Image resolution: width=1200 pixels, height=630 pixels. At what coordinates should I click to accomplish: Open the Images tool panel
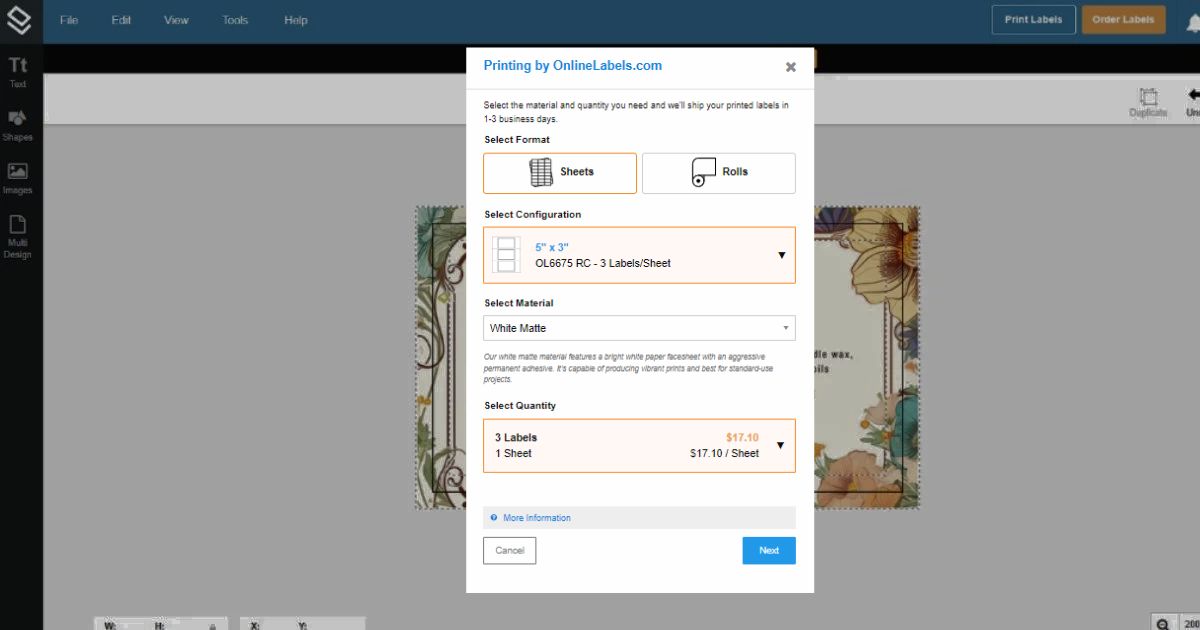tap(18, 178)
